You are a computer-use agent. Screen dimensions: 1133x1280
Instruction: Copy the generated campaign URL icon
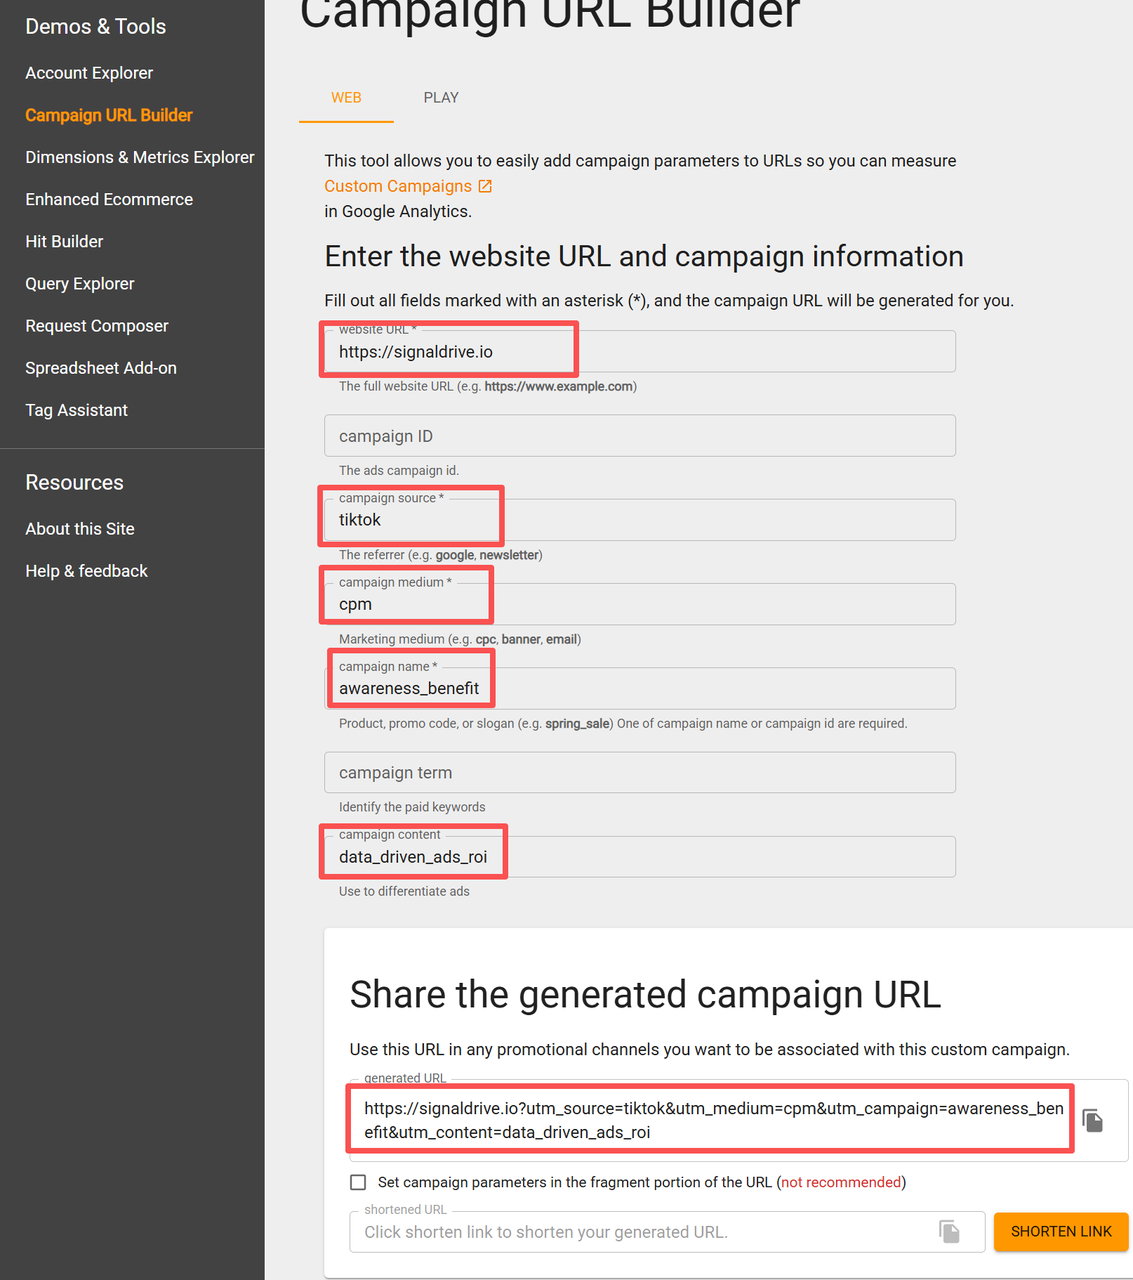click(x=1093, y=1121)
